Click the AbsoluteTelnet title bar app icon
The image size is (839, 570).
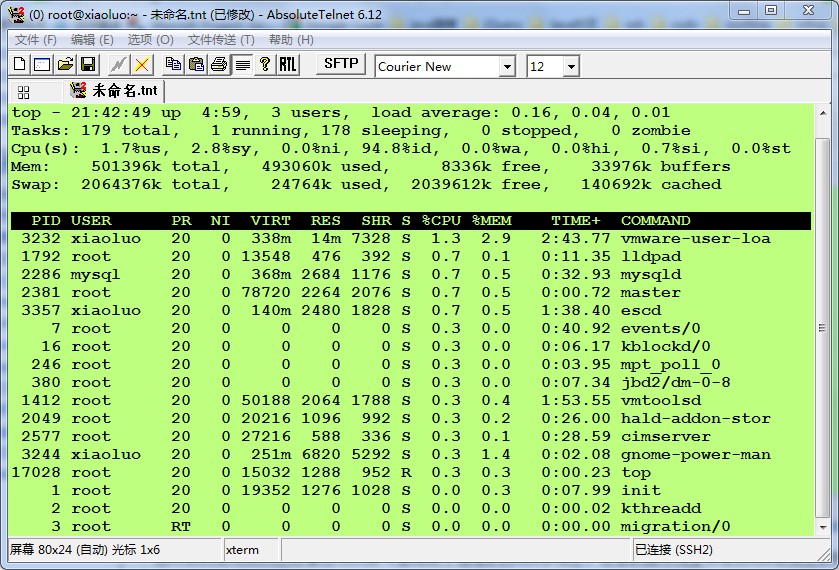point(16,14)
